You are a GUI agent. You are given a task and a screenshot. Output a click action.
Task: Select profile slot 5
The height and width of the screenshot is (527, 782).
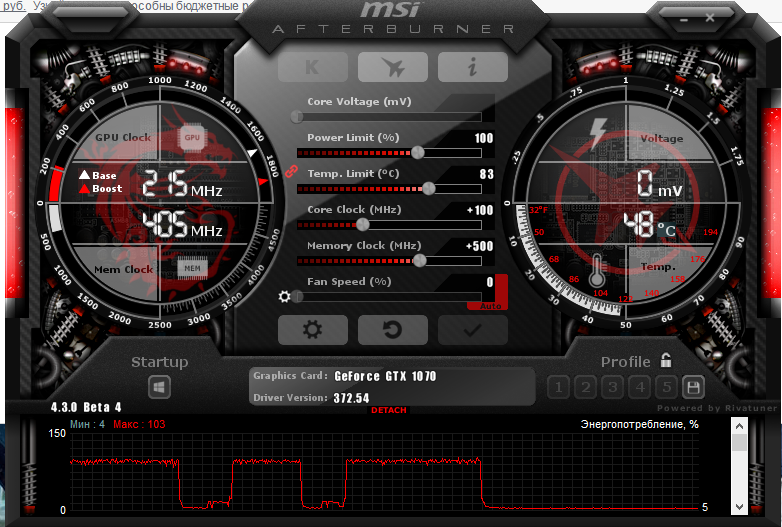coord(666,387)
